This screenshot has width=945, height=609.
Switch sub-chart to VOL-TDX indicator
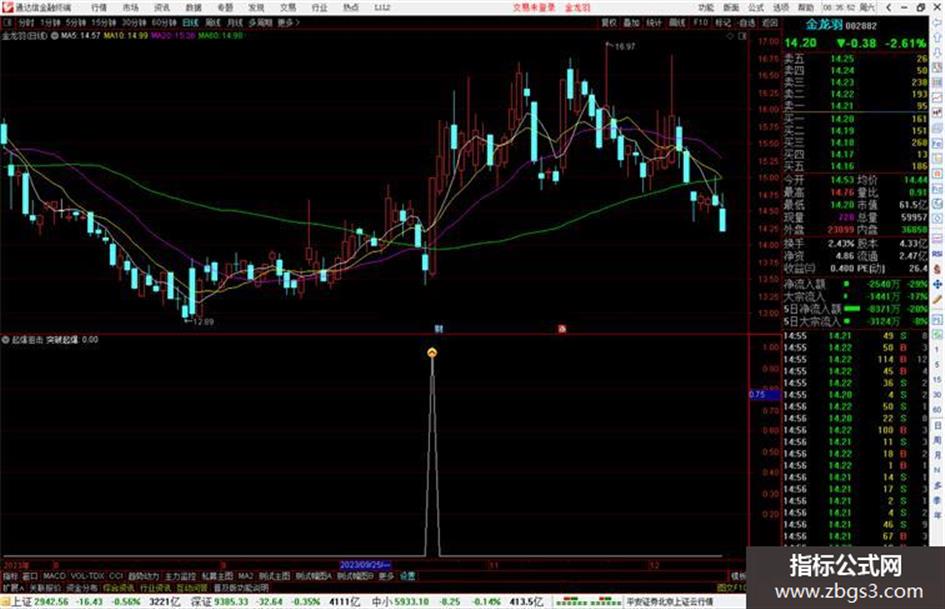pos(87,576)
